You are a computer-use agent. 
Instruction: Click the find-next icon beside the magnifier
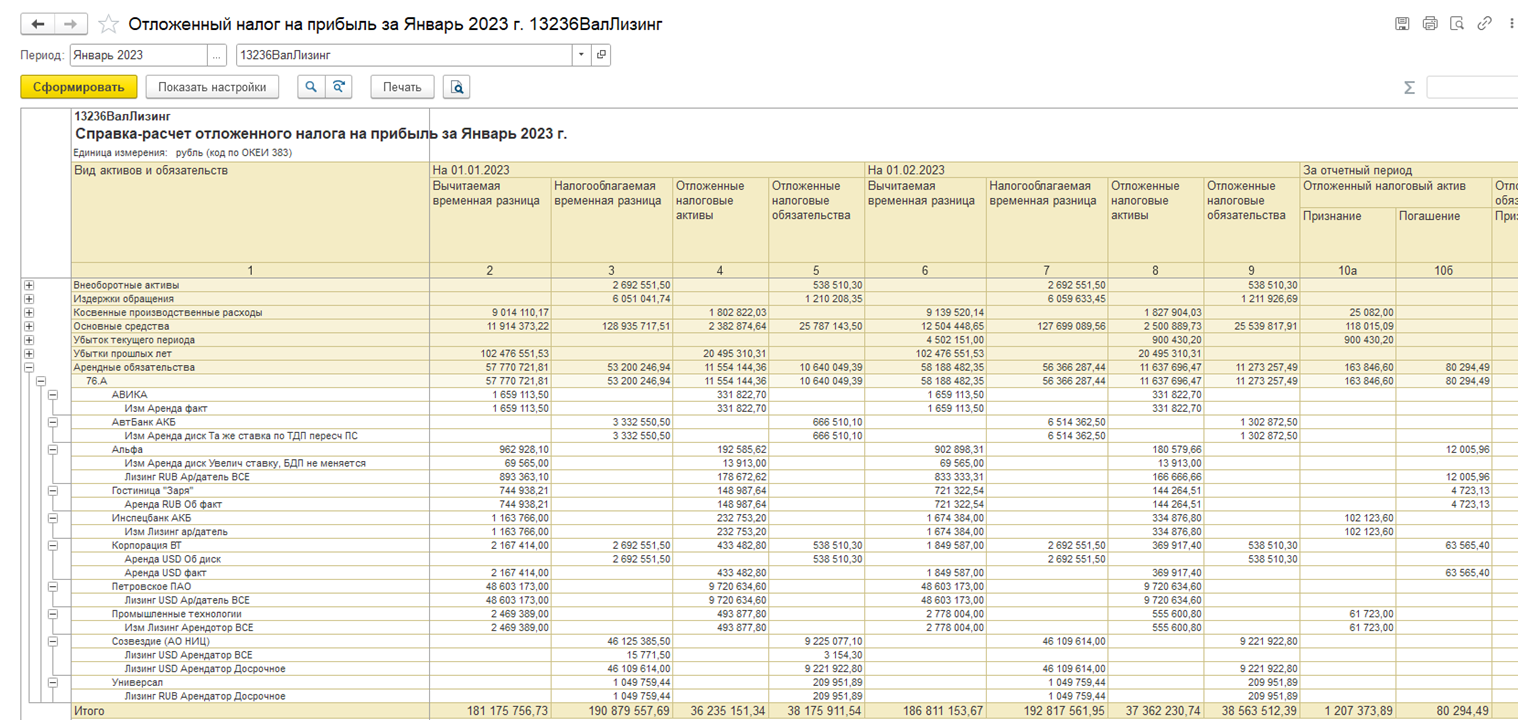pos(339,87)
